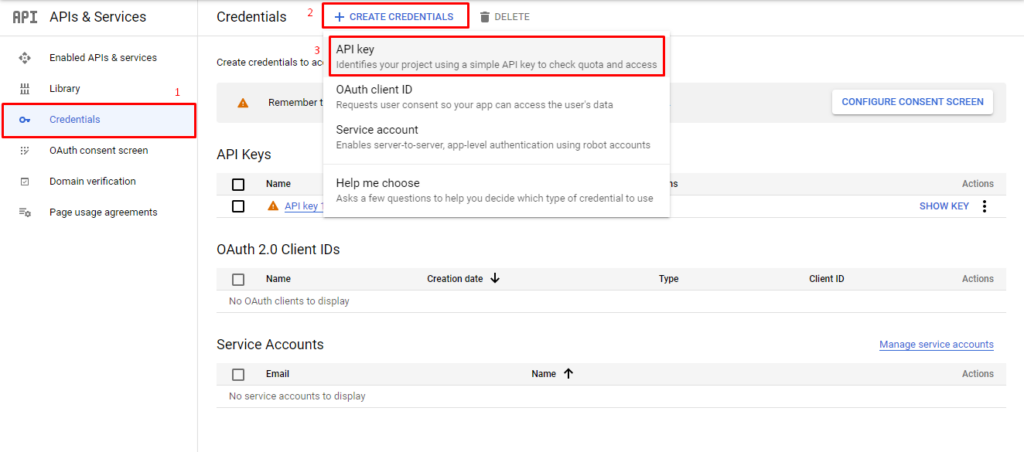Click the Name column header in the Service Accounts table

point(543,374)
